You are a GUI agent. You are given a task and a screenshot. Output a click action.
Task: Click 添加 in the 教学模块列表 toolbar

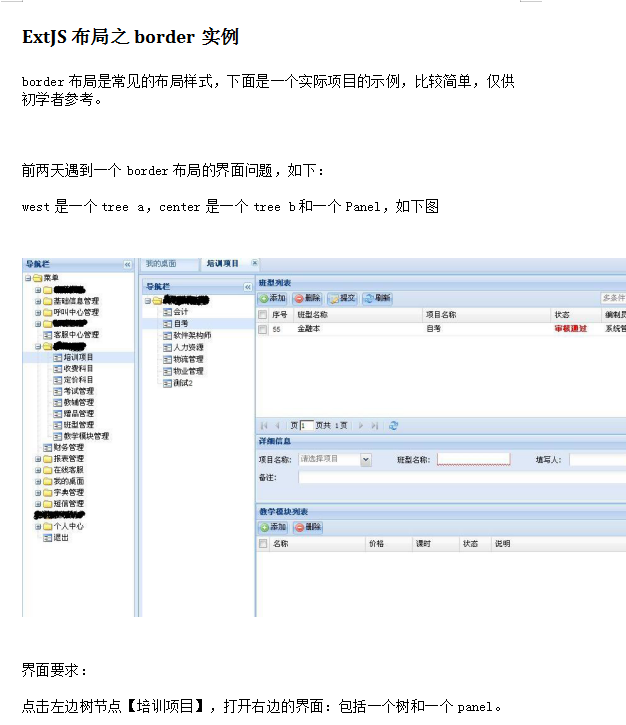pos(272,526)
